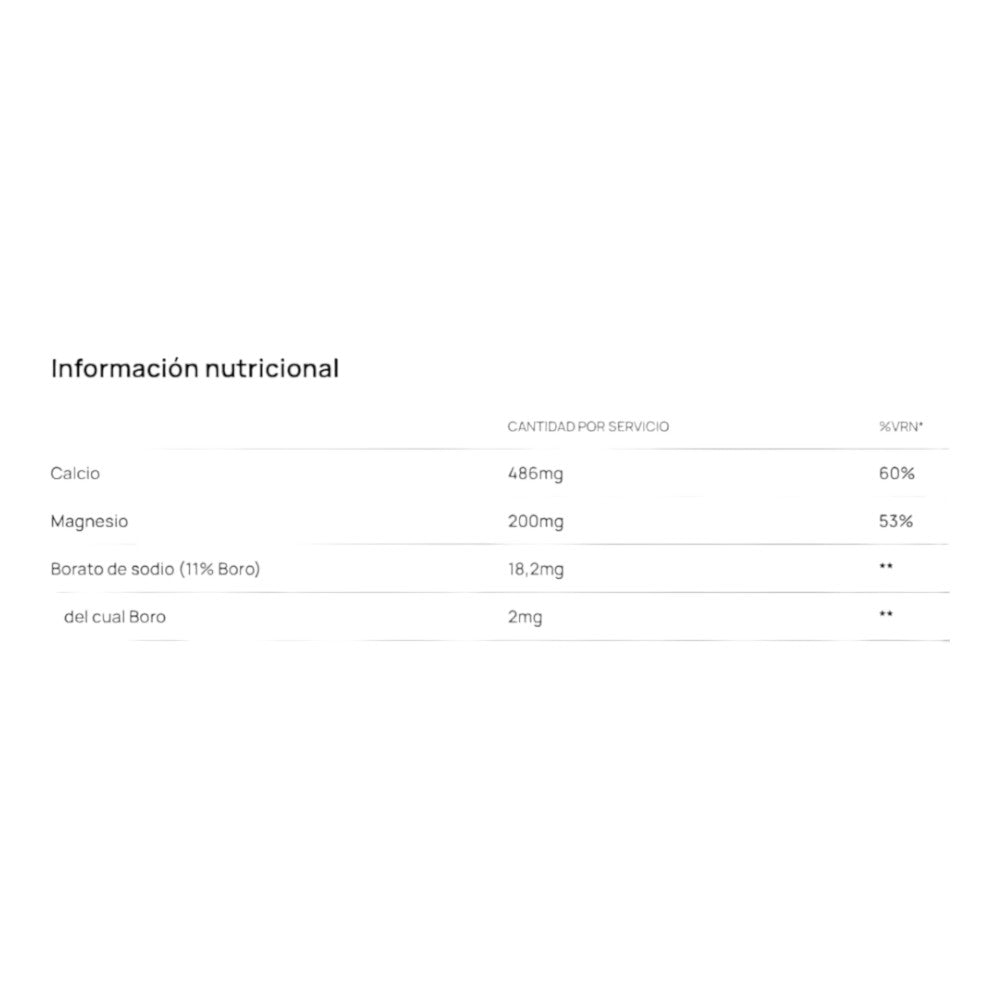
Task: Click the "%VRN*" column header
Action: 901,427
